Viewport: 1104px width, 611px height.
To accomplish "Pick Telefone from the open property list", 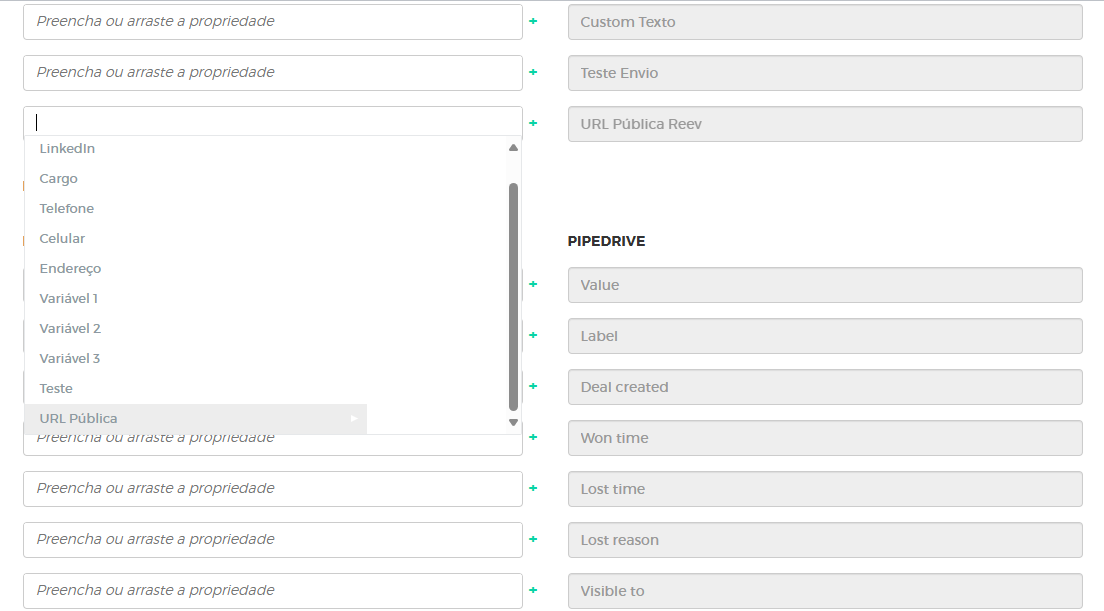I will coord(66,209).
